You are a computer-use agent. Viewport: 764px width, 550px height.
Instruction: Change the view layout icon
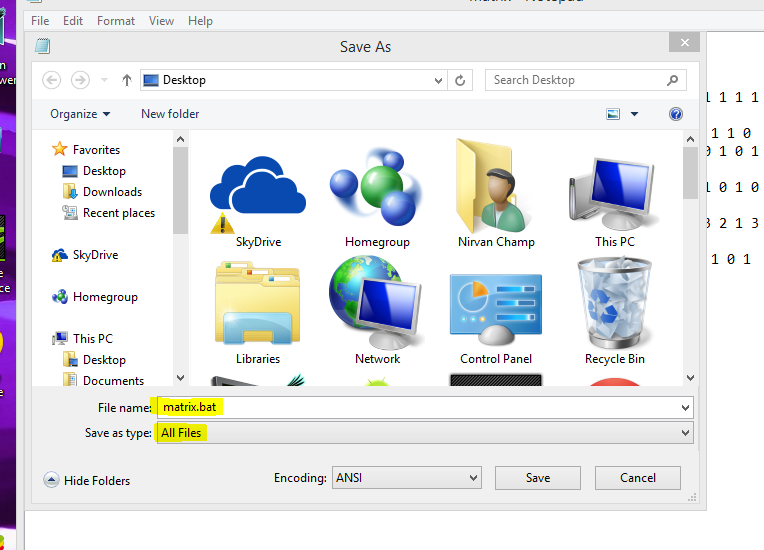[613, 114]
